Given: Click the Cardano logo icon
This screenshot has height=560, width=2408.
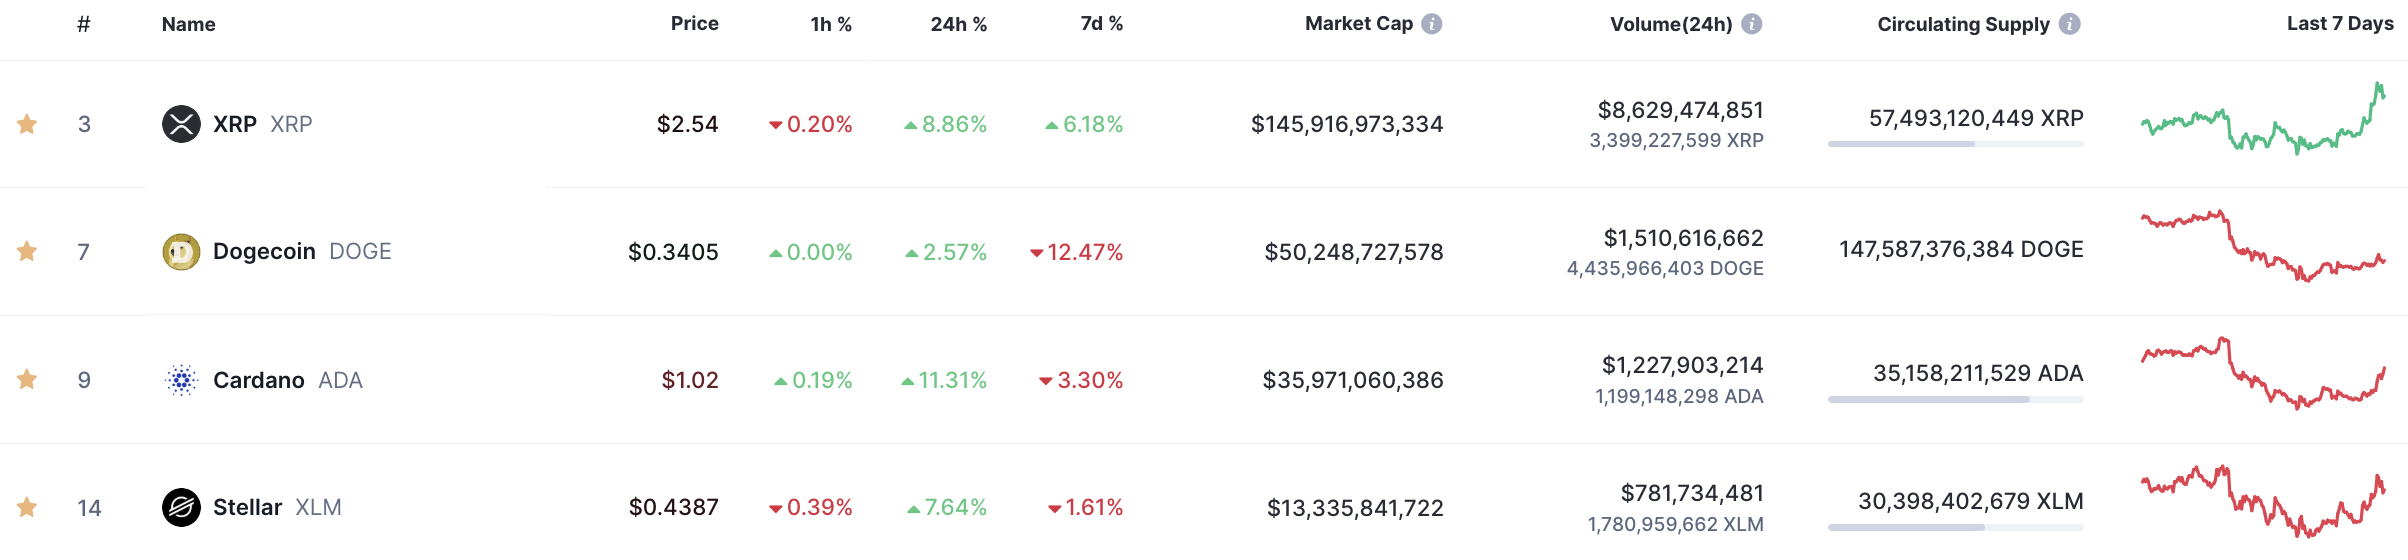Looking at the screenshot, I should tap(181, 380).
